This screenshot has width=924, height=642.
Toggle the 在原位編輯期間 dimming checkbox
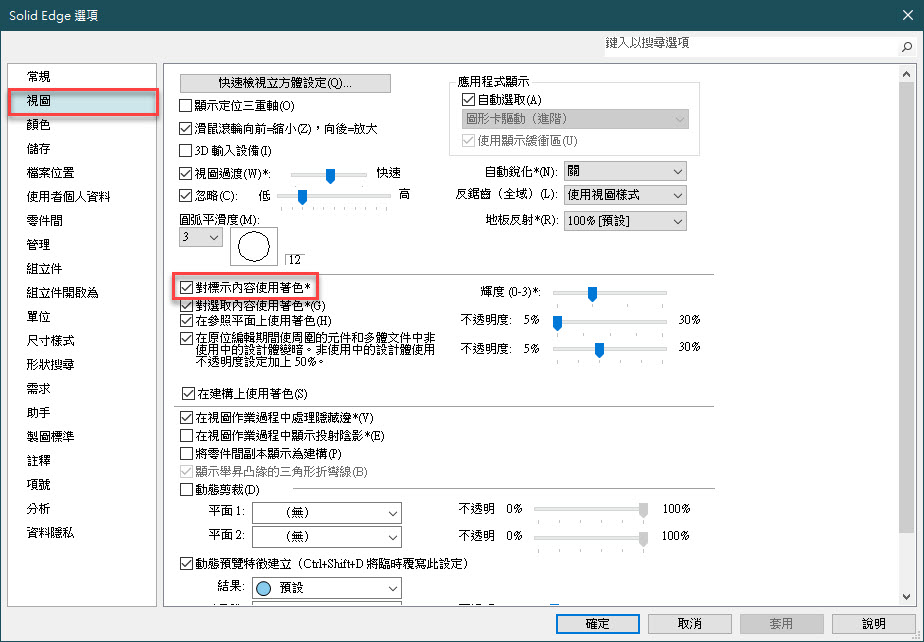pyautogui.click(x=187, y=339)
